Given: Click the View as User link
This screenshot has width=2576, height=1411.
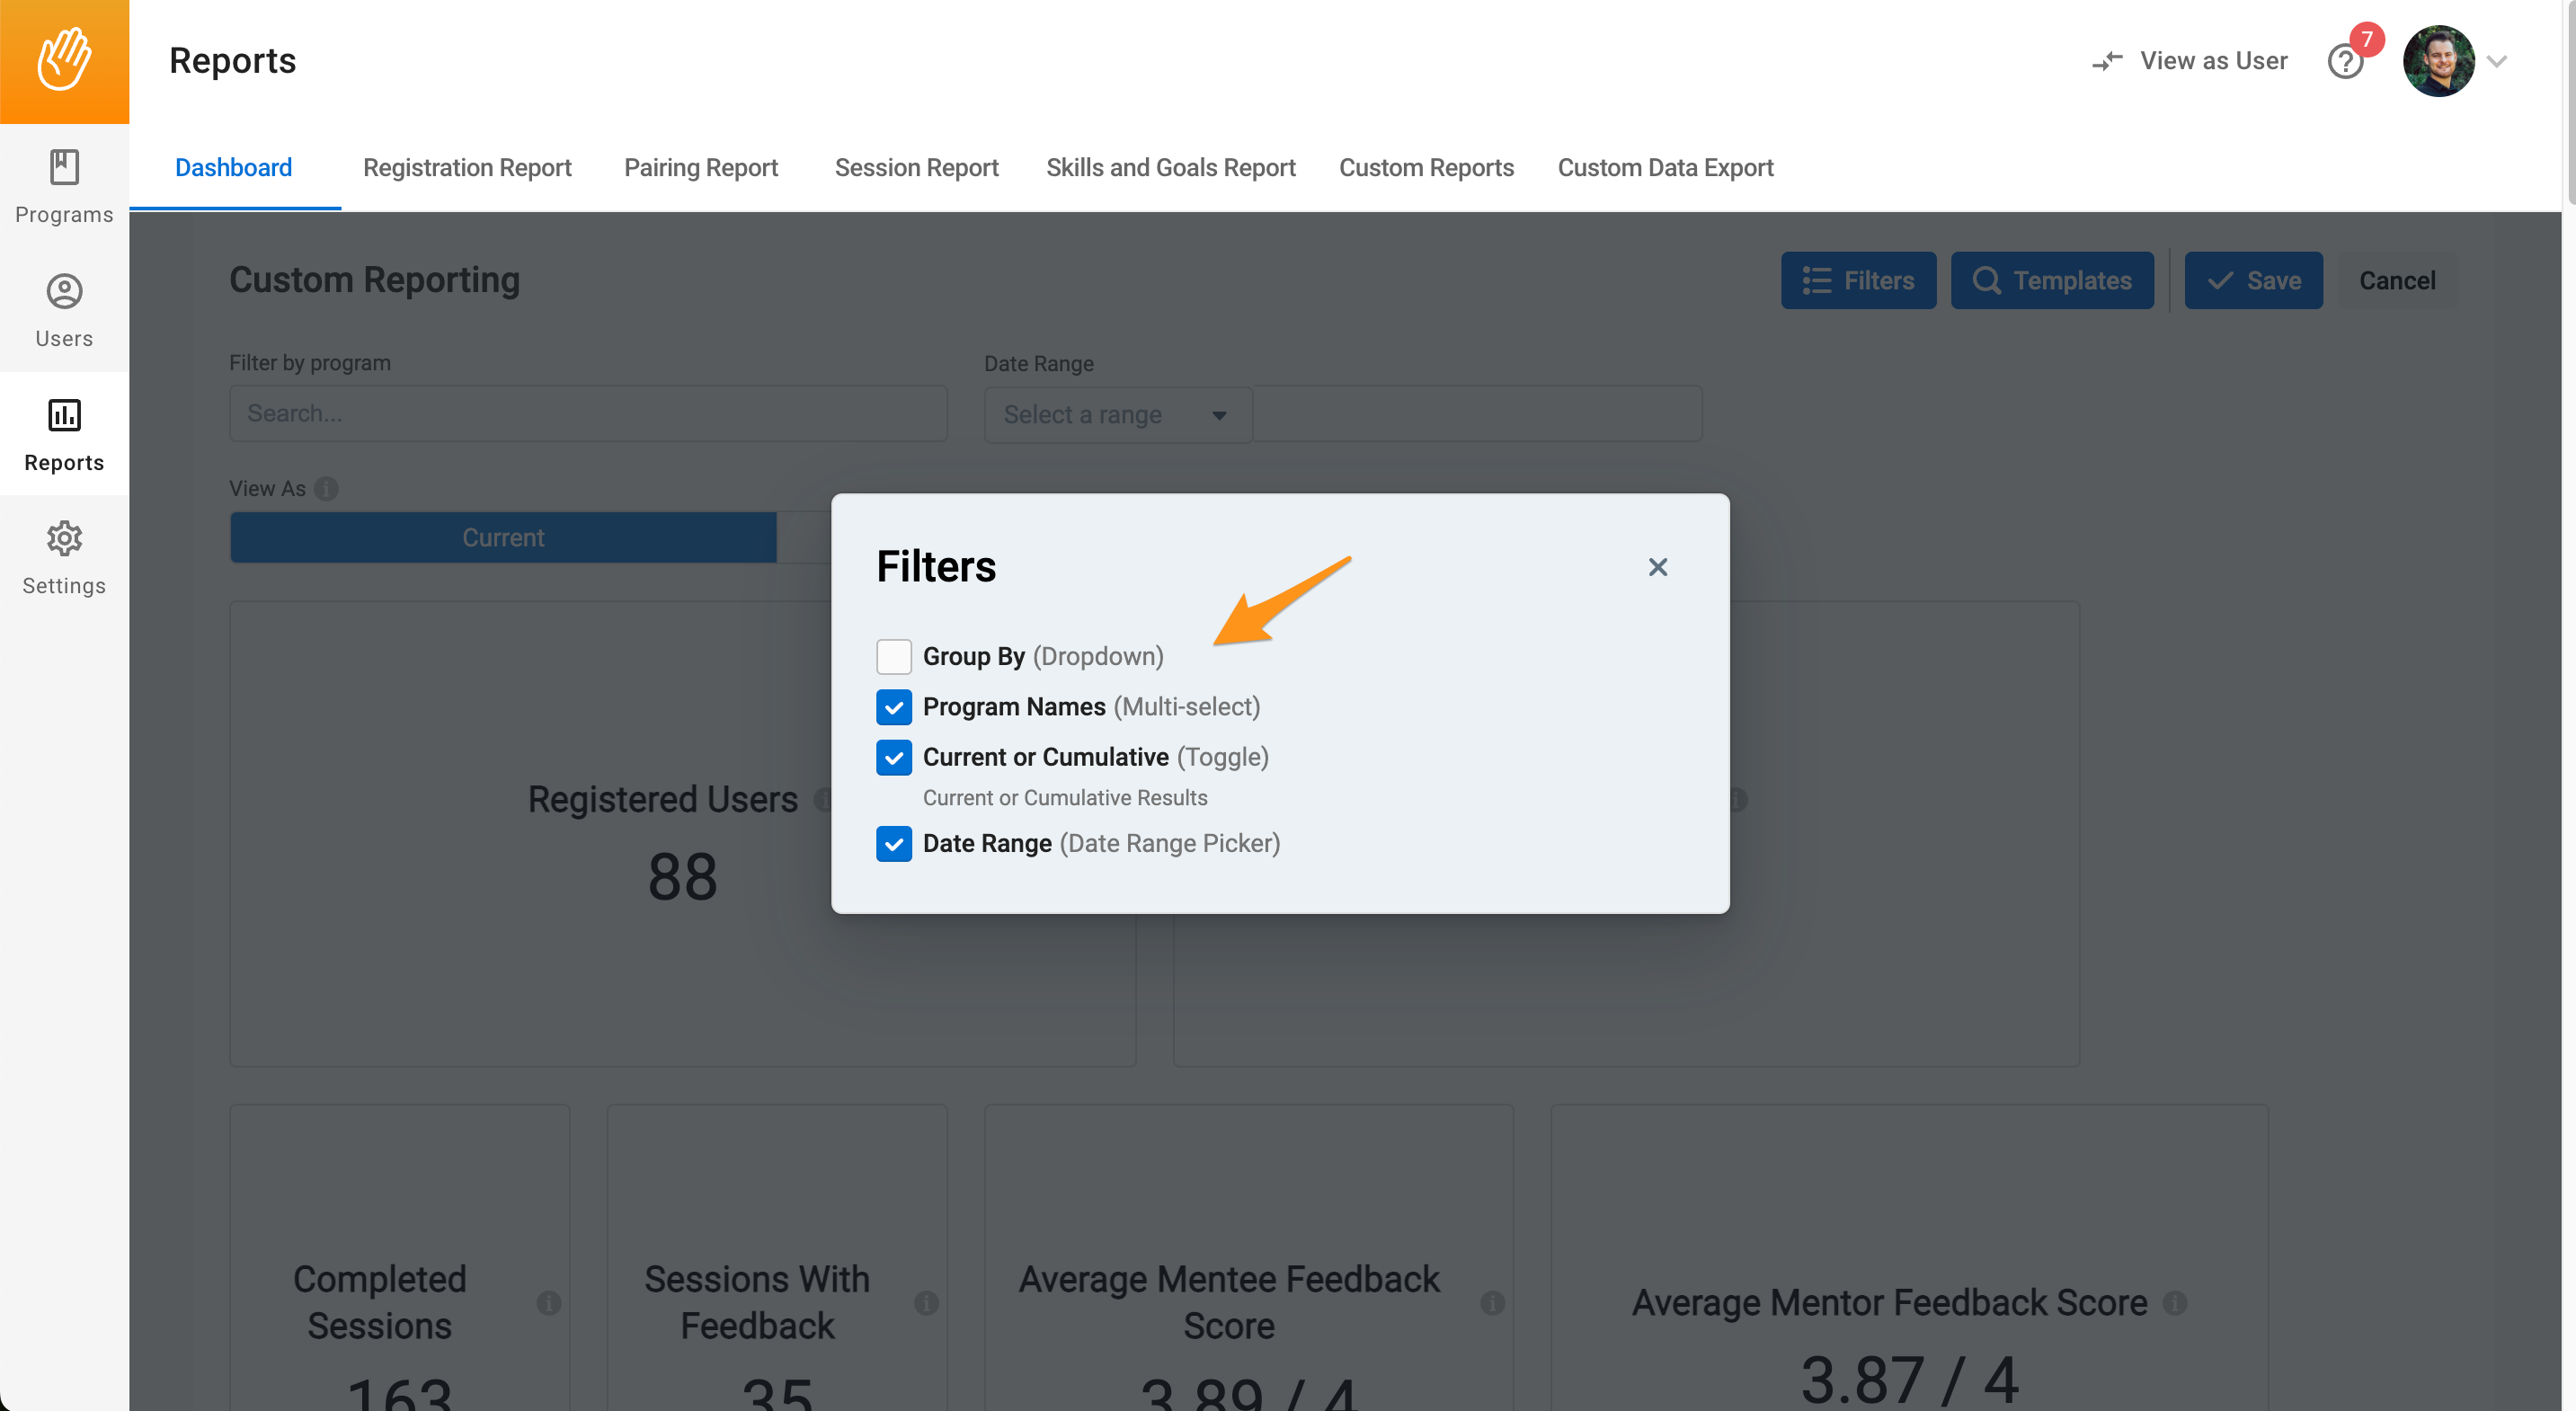Looking at the screenshot, I should click(2213, 61).
